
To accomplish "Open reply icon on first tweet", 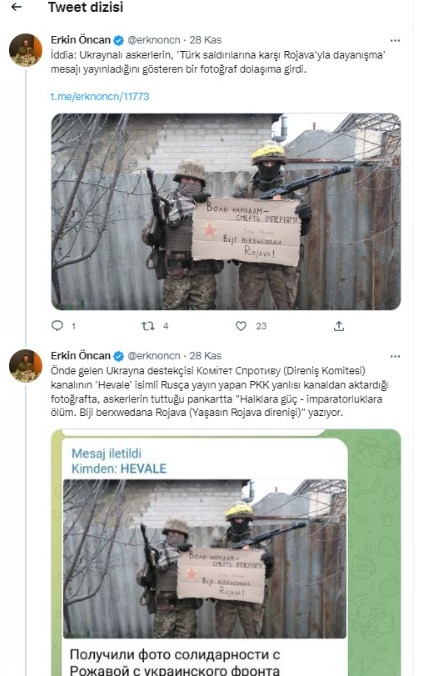I will [57, 325].
